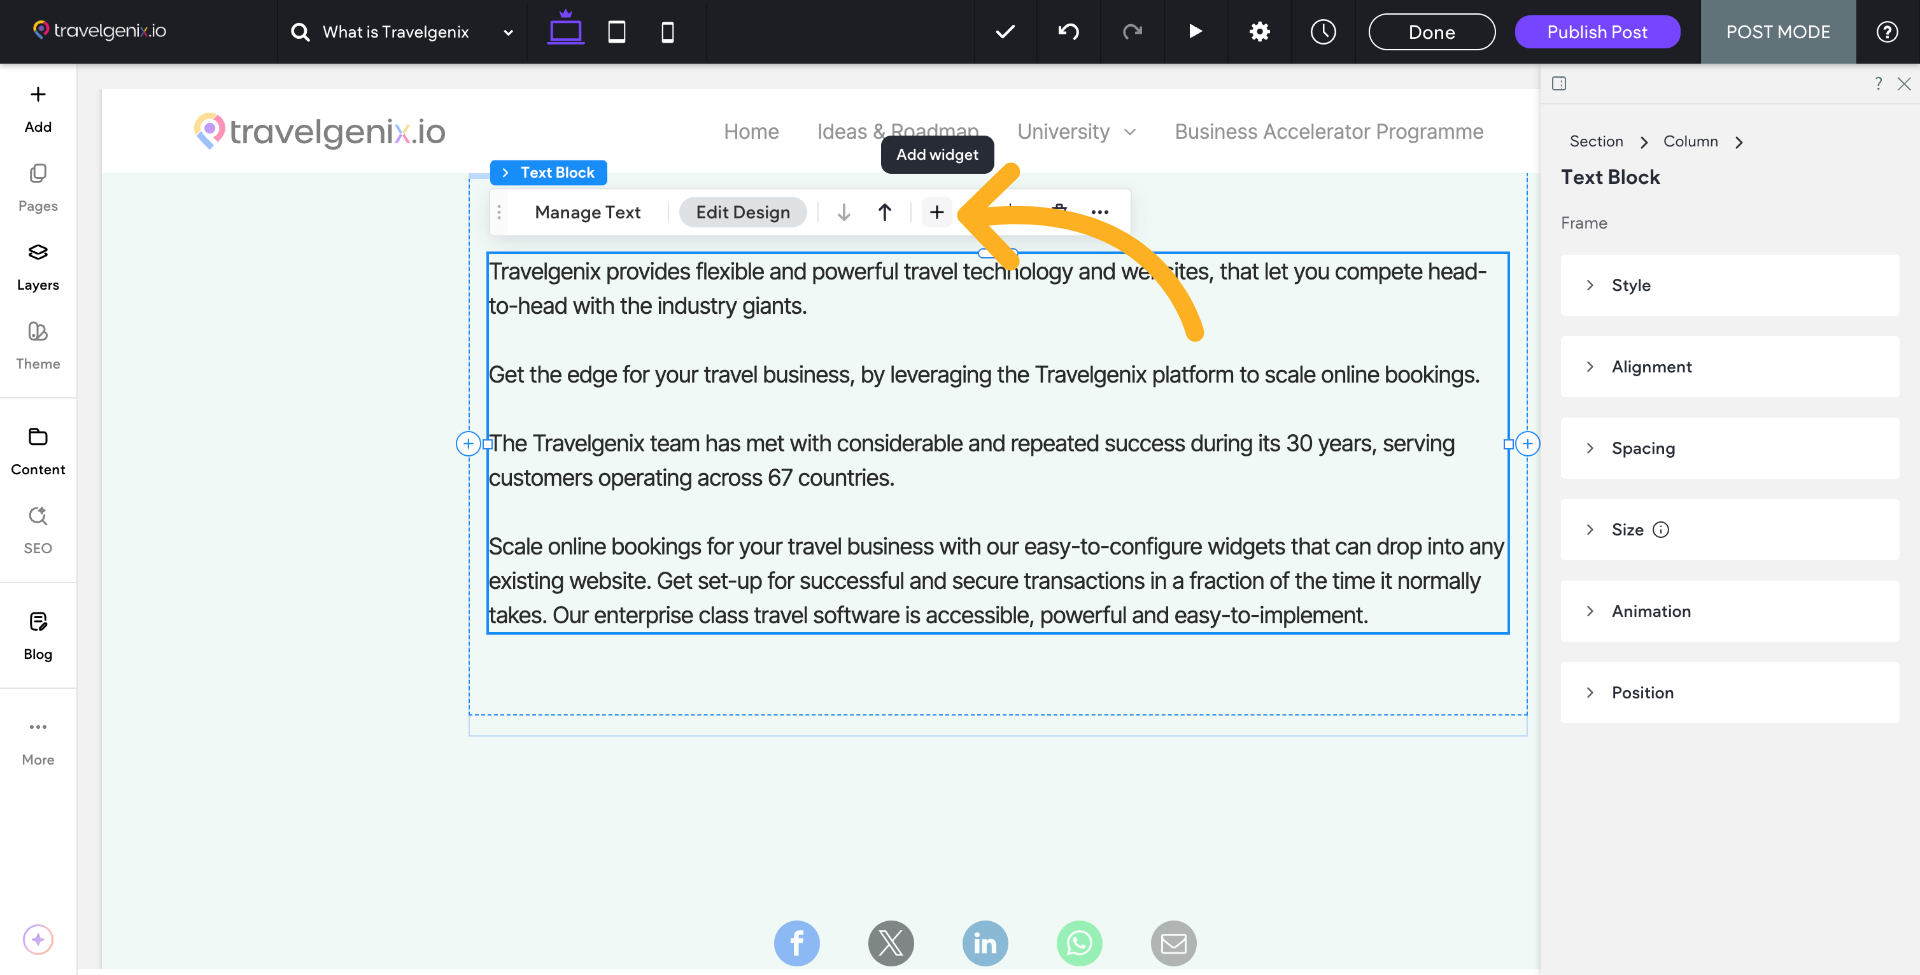Click the Publish Post button

point(1597,32)
